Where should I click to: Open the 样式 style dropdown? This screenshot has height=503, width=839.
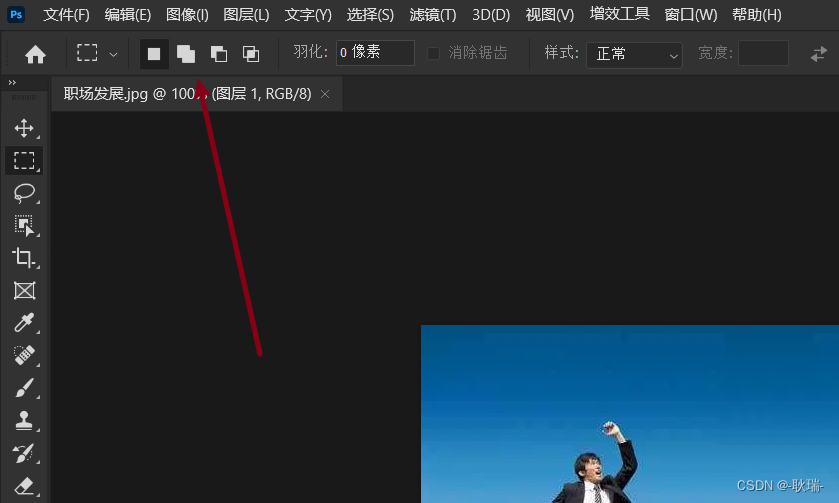[x=634, y=55]
